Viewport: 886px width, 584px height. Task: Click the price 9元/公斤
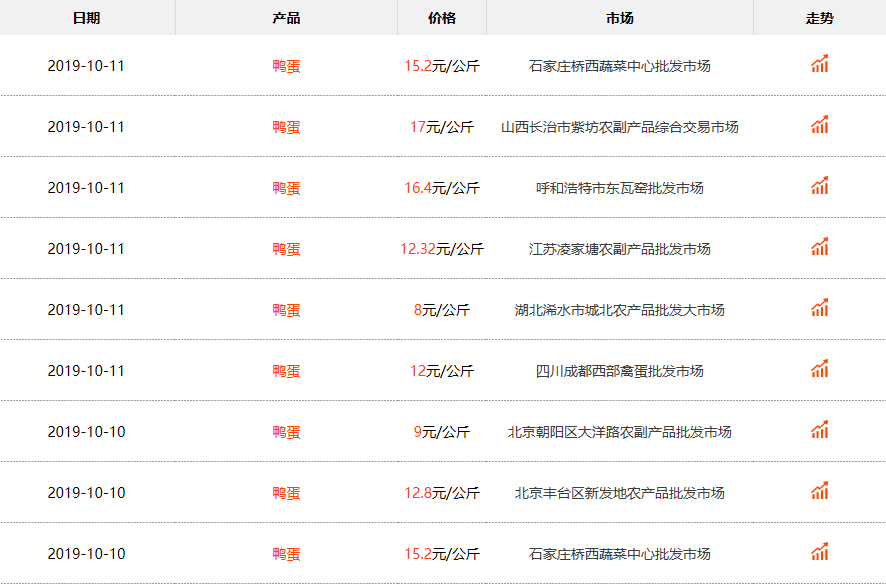pos(442,432)
